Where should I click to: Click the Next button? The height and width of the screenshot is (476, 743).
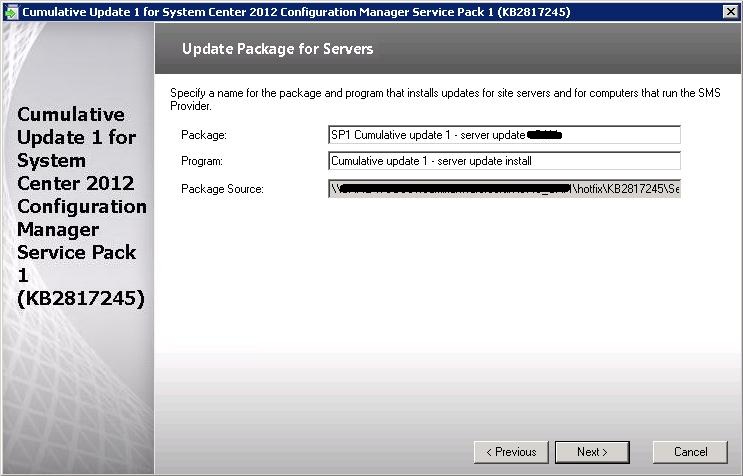[x=592, y=452]
